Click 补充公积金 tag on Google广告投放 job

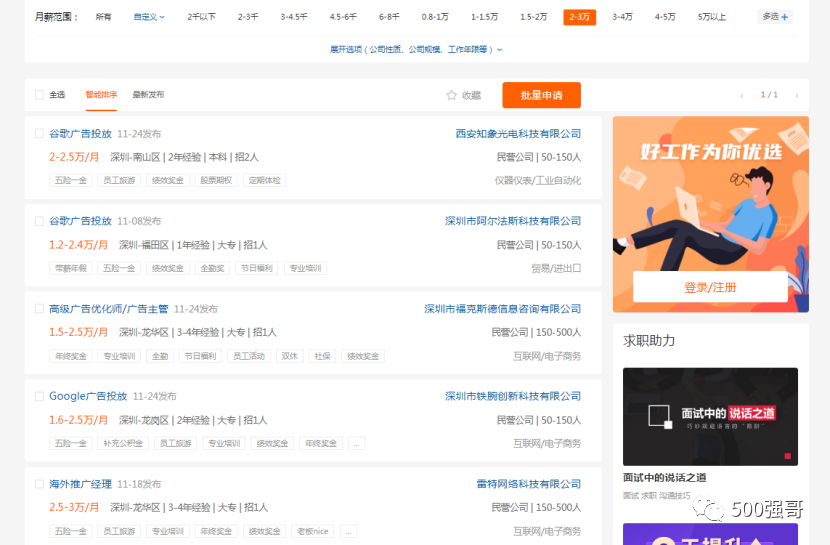123,443
